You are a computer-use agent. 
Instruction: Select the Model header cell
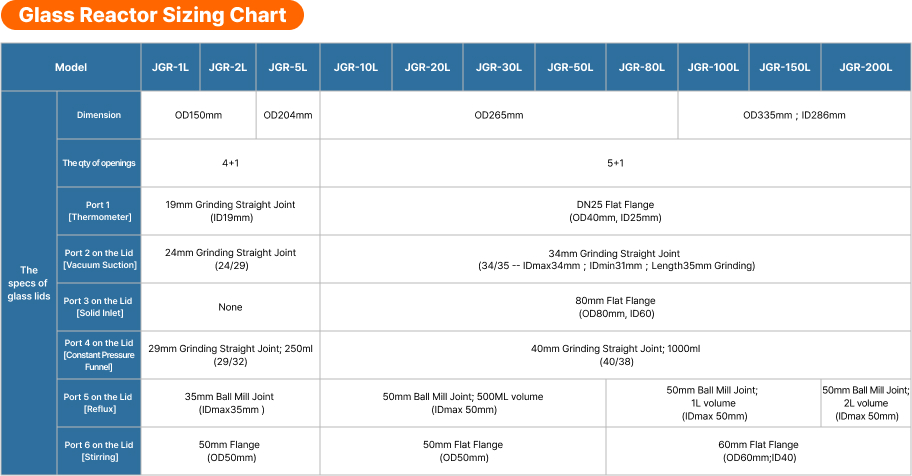[71, 68]
